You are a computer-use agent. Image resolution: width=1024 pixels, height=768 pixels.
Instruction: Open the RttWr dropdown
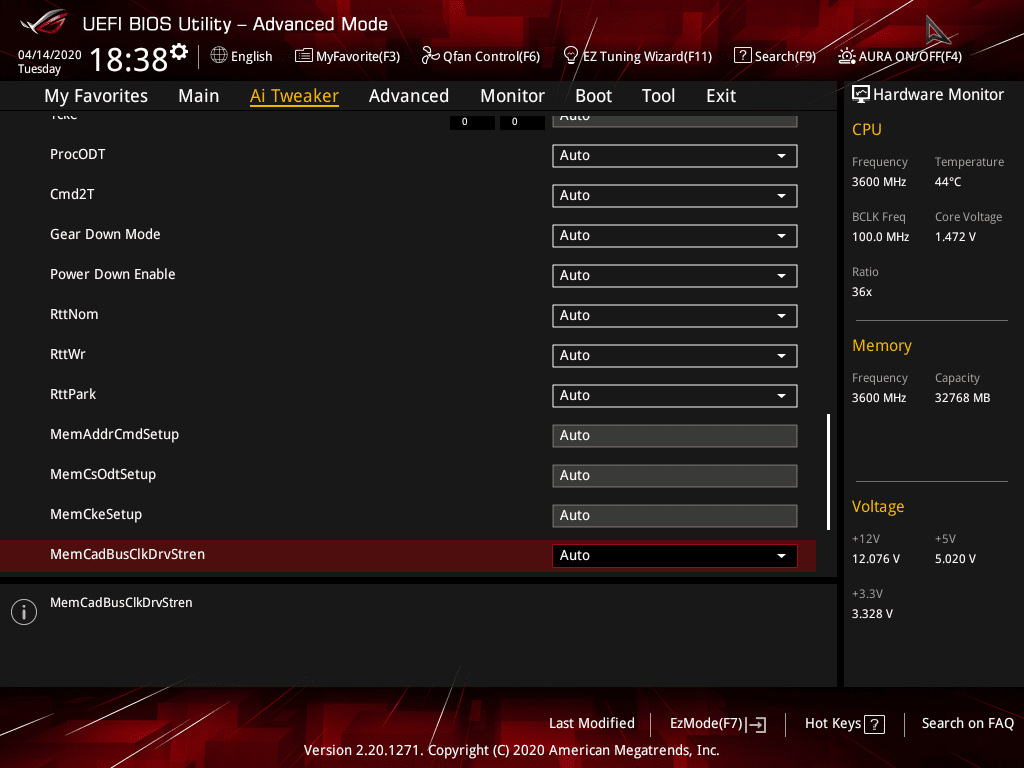point(675,355)
